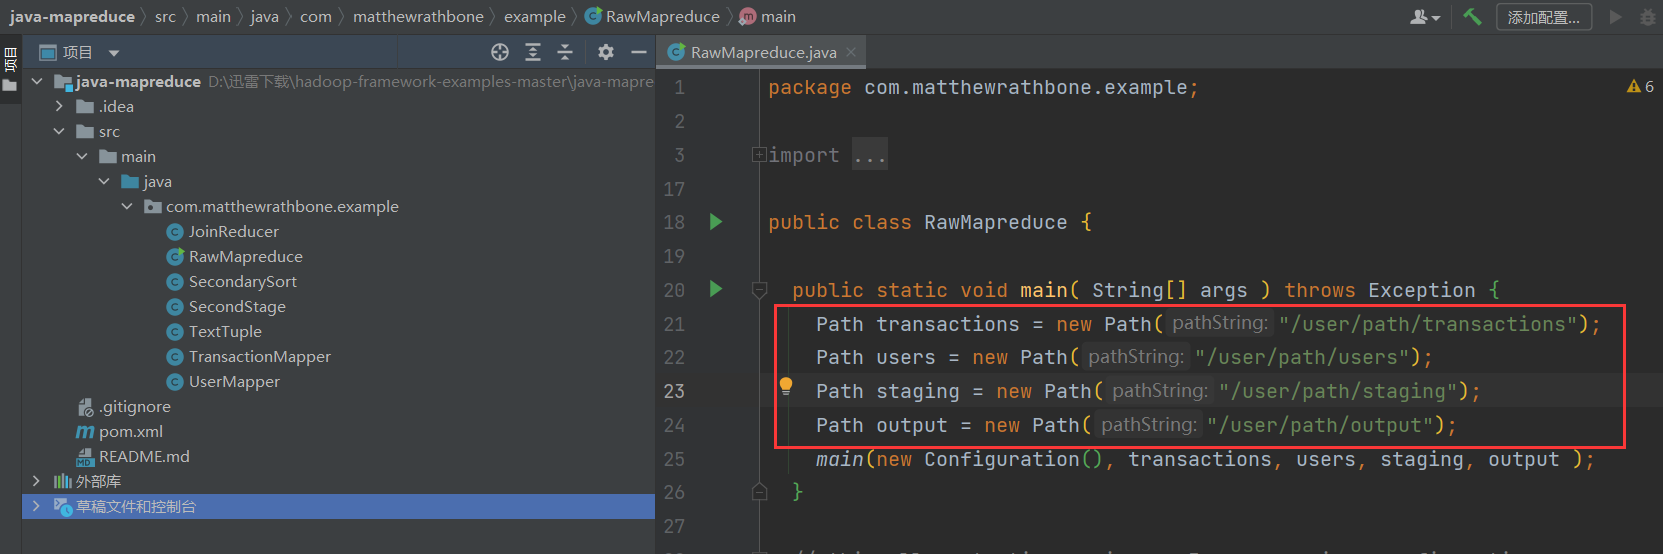
Task: Toggle fold on the main method line 20
Action: click(759, 290)
